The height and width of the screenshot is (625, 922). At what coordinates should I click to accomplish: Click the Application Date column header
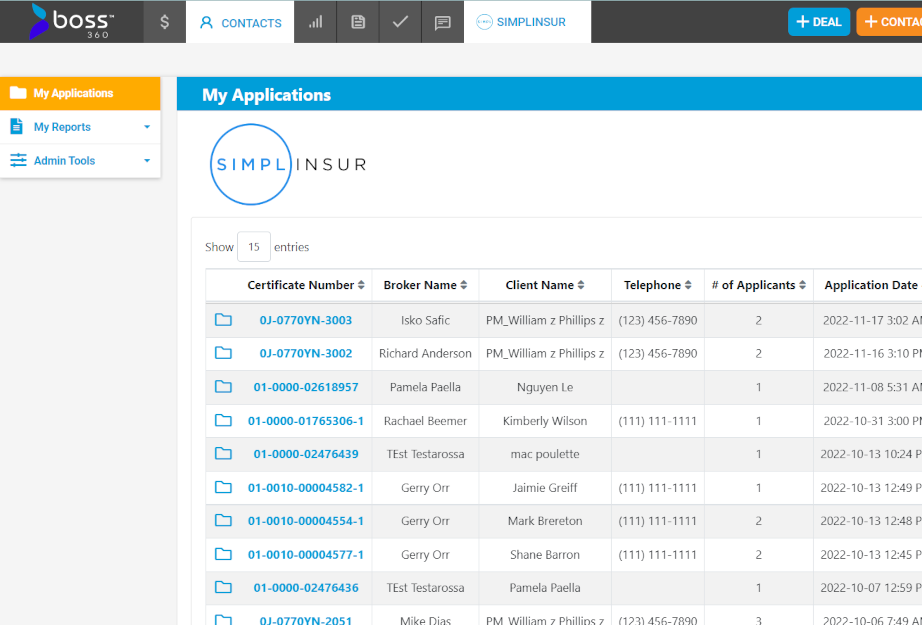click(x=870, y=285)
